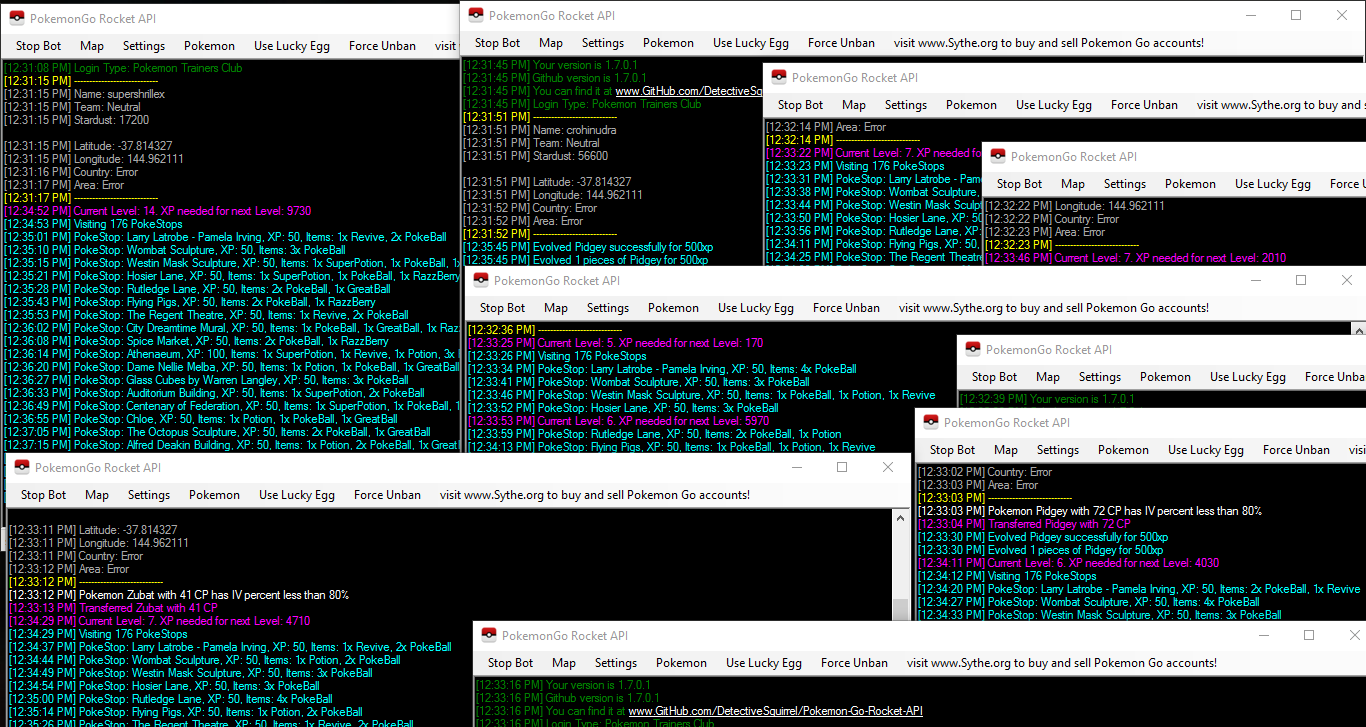Stop Bot in window logged 12:32:14 PM
This screenshot has width=1366, height=727.
click(801, 105)
